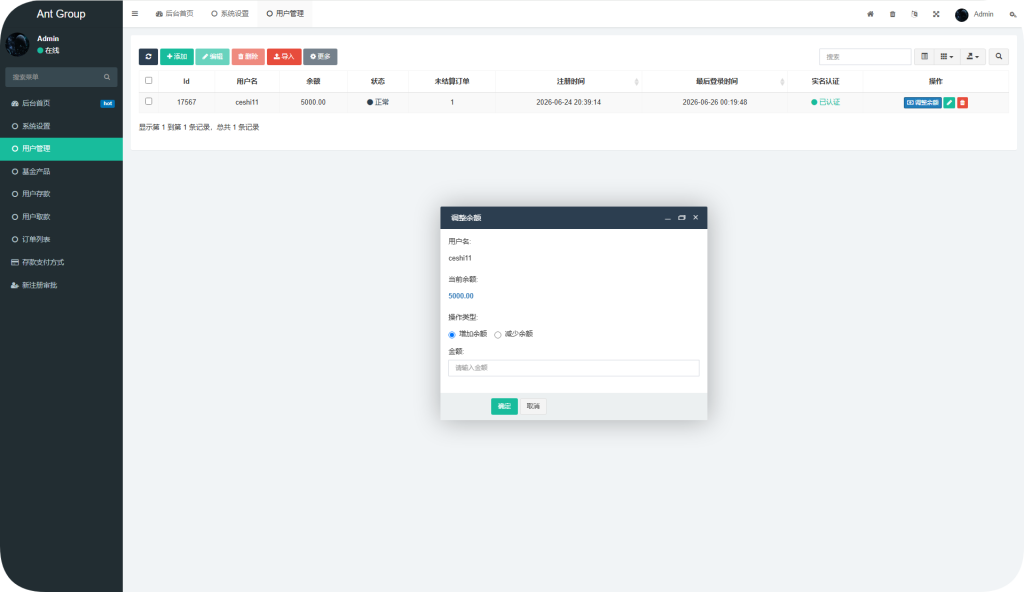The image size is (1024, 592).
Task: Open 系统设置 in the sidebar
Action: coord(61,126)
